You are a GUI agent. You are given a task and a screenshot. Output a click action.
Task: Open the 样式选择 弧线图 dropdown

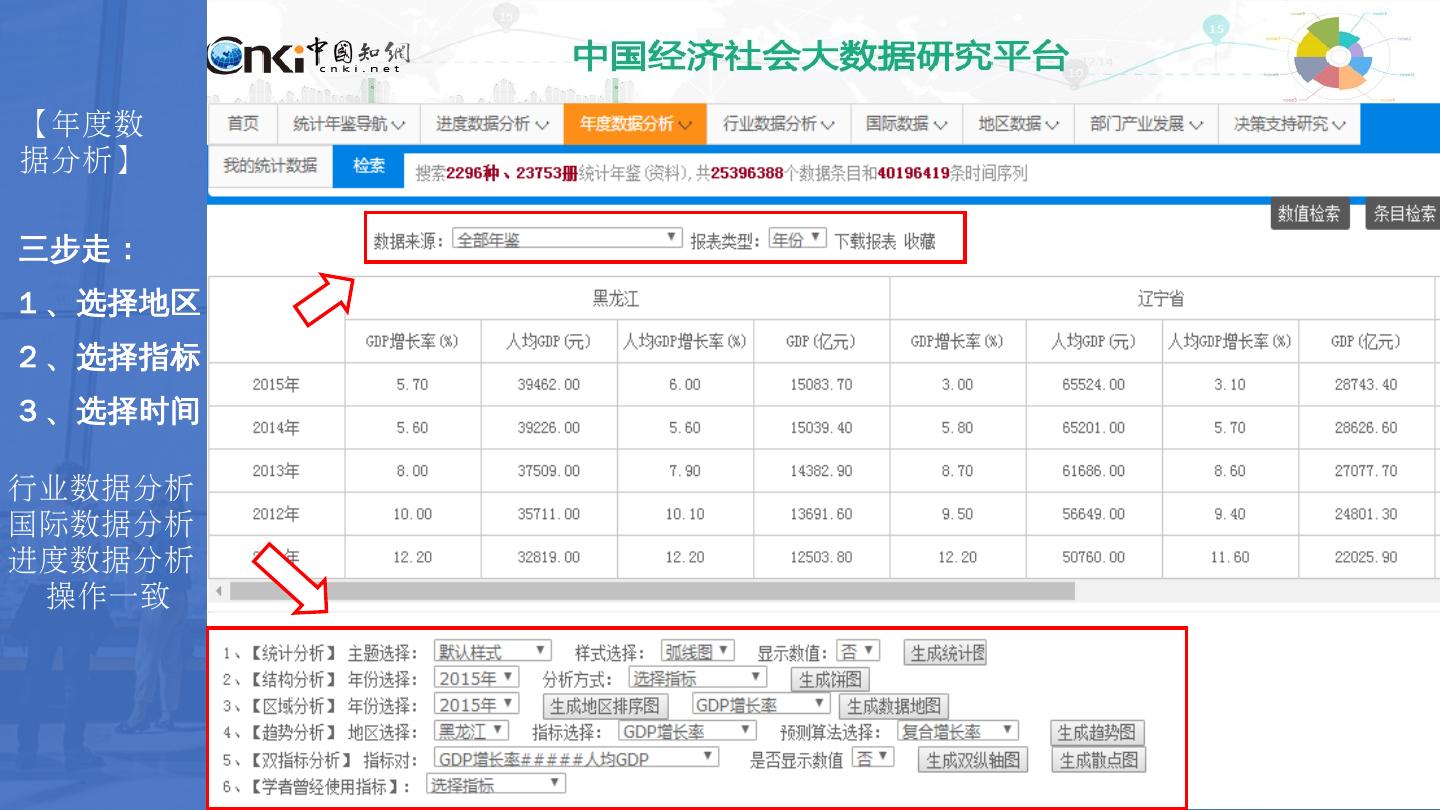[x=697, y=651]
